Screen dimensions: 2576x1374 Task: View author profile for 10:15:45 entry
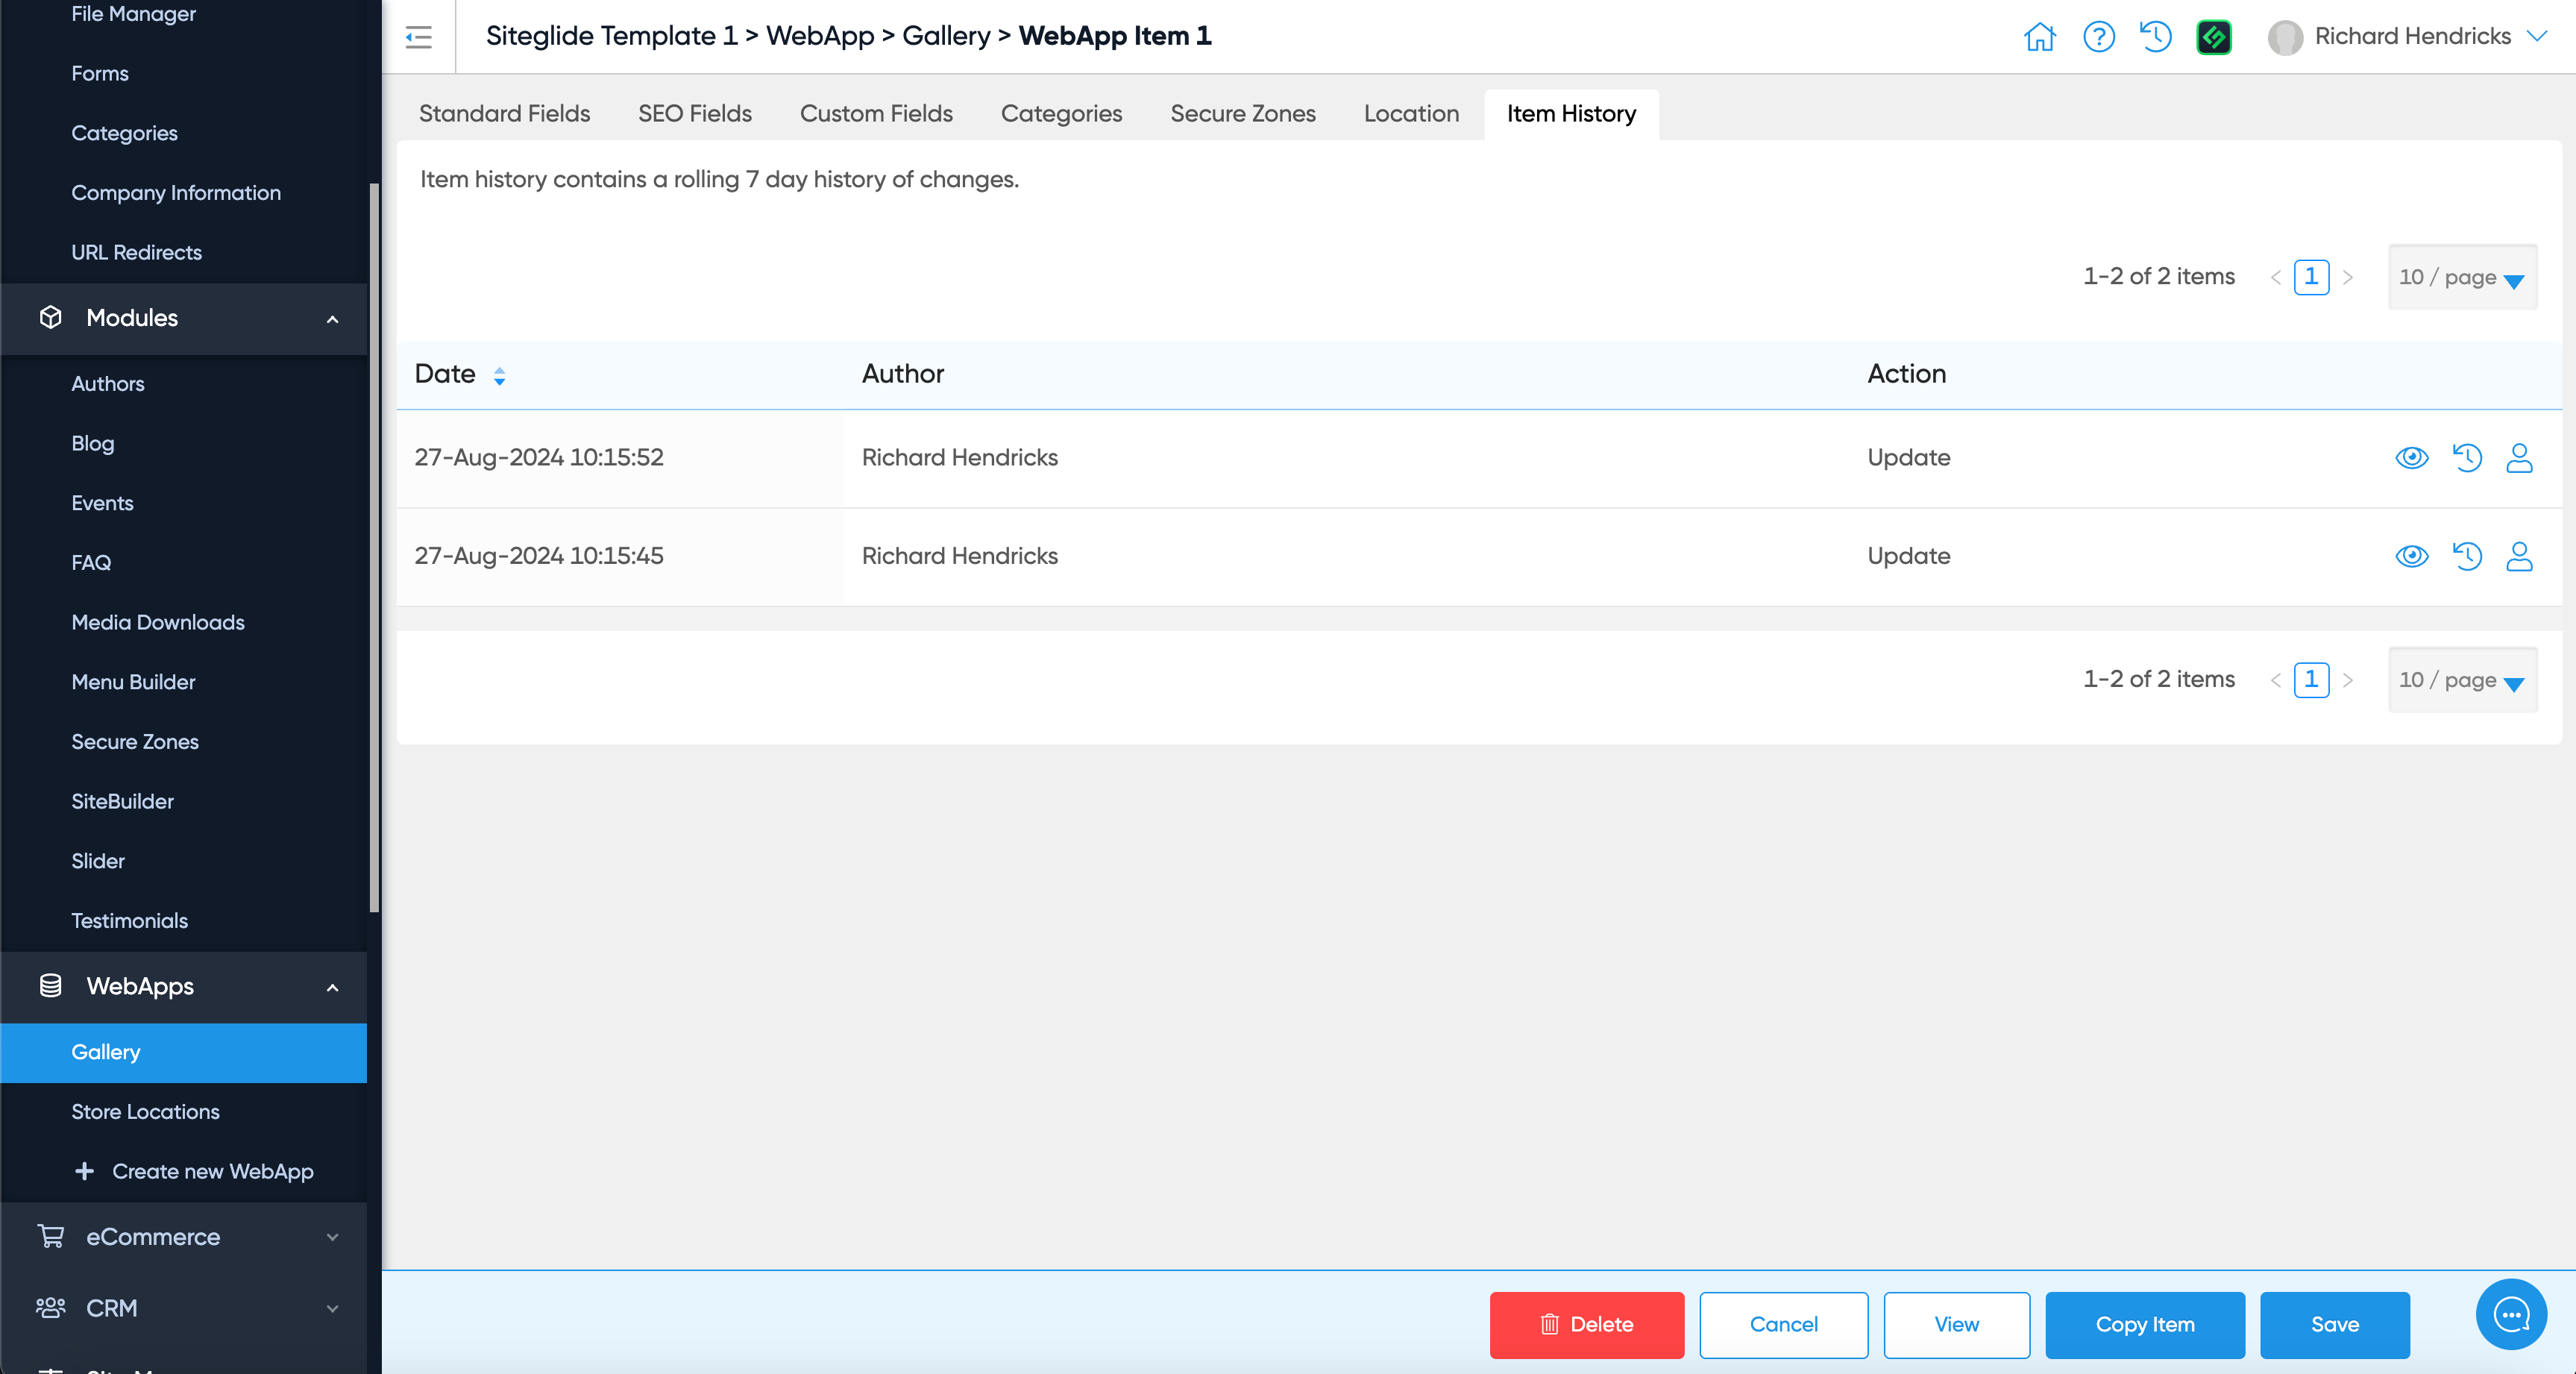click(2519, 556)
